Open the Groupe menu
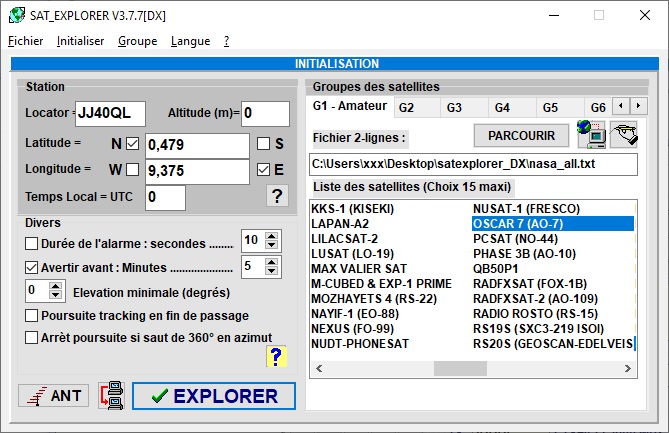This screenshot has width=669, height=433. (x=137, y=41)
